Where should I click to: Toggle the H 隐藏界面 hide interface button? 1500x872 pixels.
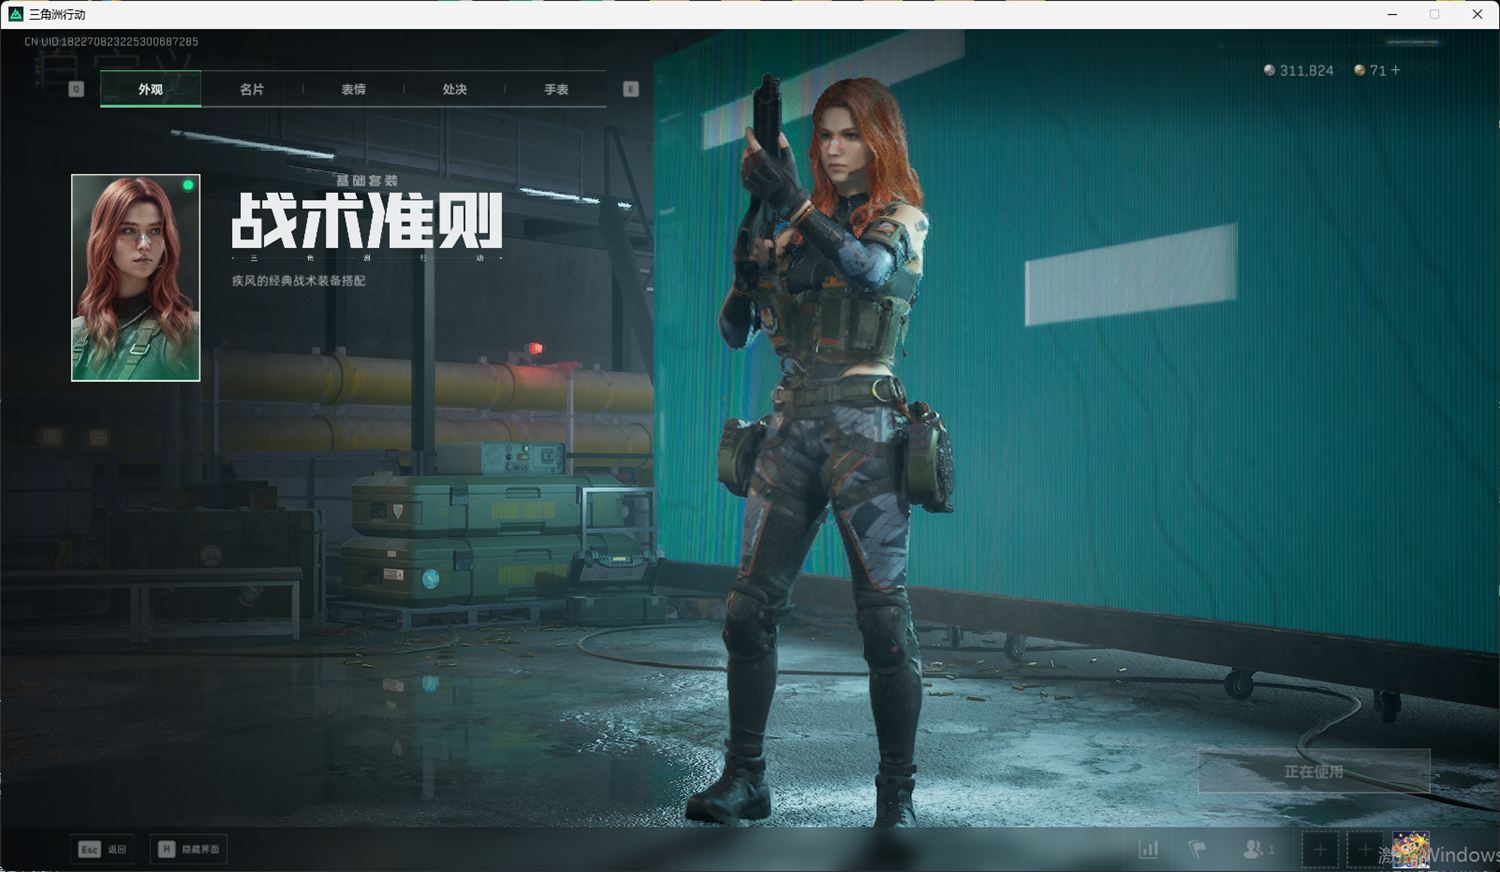(189, 849)
